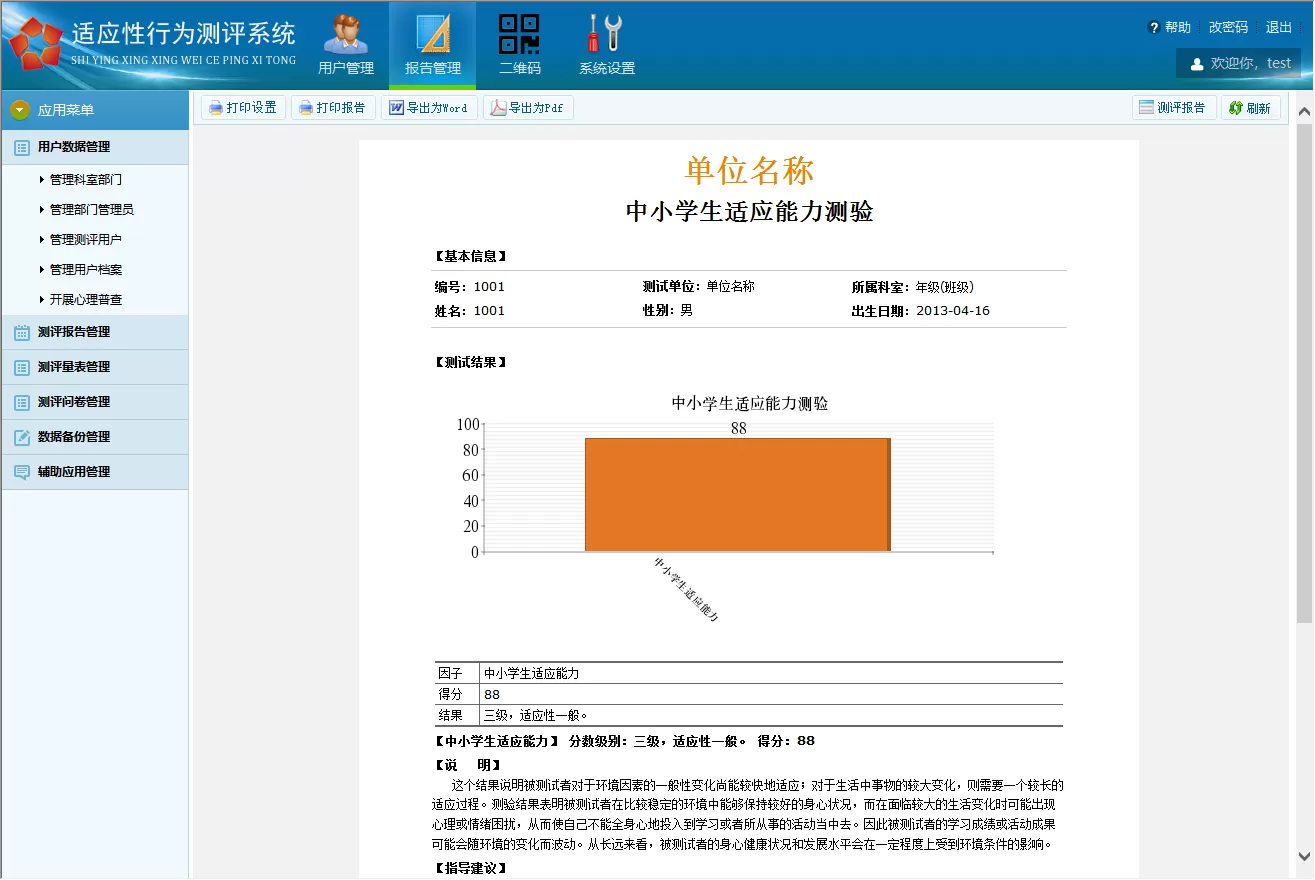This screenshot has height=880, width=1315.
Task: Open 开展心理普查 in sidebar
Action: [86, 300]
